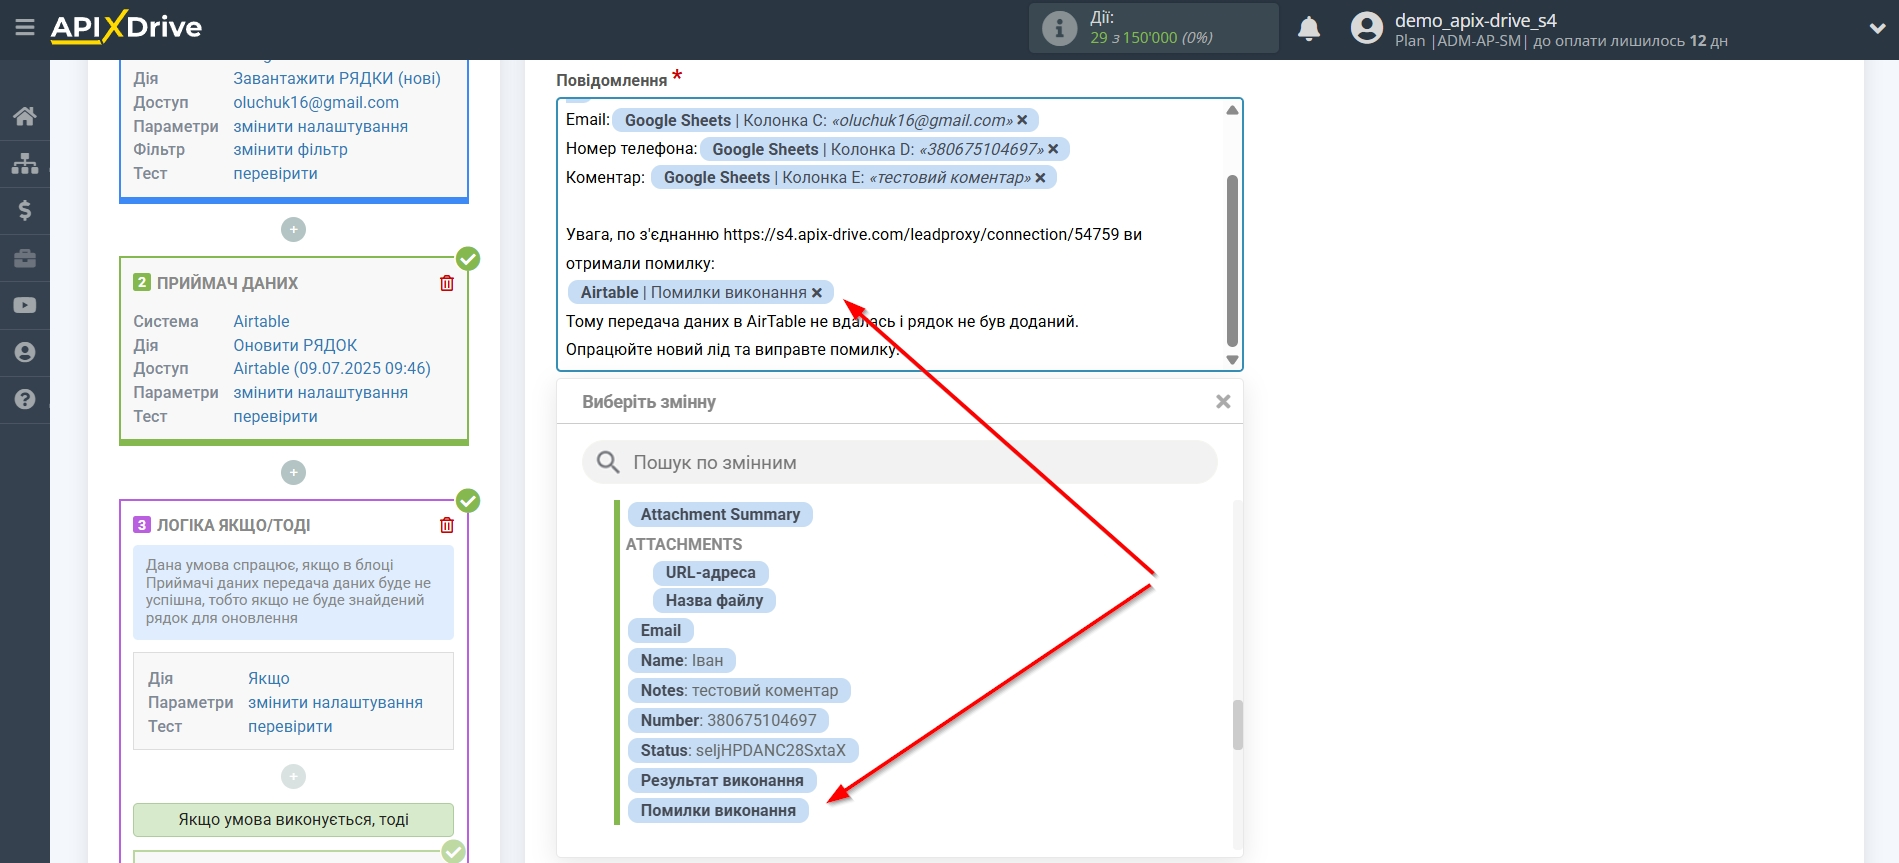Remove Airtable Помилки виконання variable
1899x863 pixels.
pyautogui.click(x=817, y=293)
